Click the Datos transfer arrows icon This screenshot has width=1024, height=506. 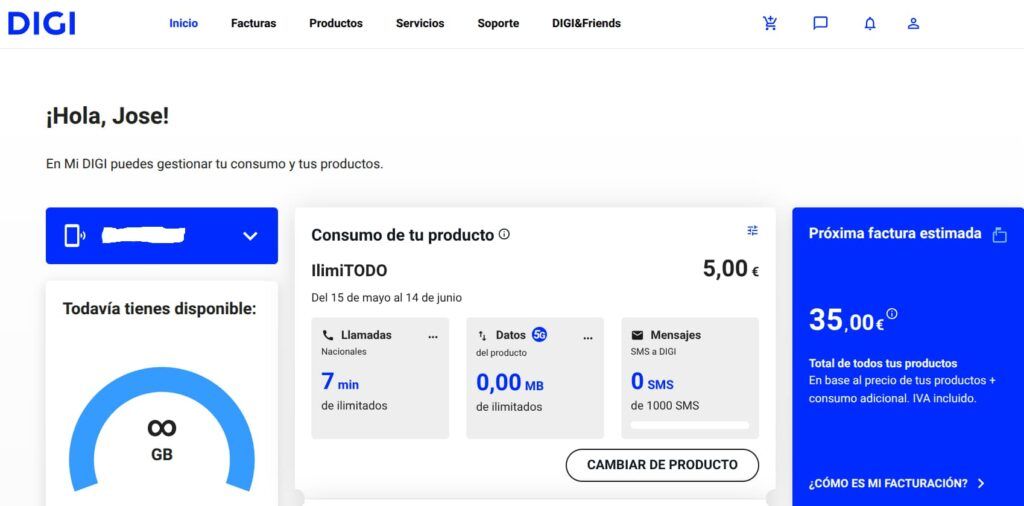[x=483, y=336]
